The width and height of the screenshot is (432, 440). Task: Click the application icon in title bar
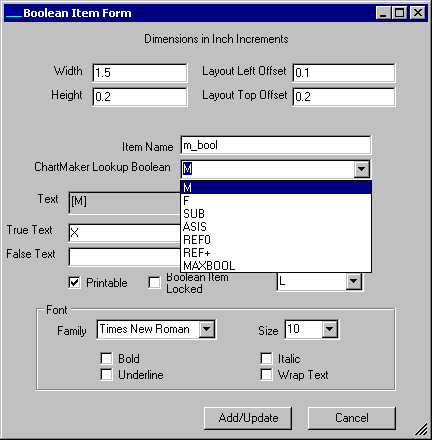point(14,13)
